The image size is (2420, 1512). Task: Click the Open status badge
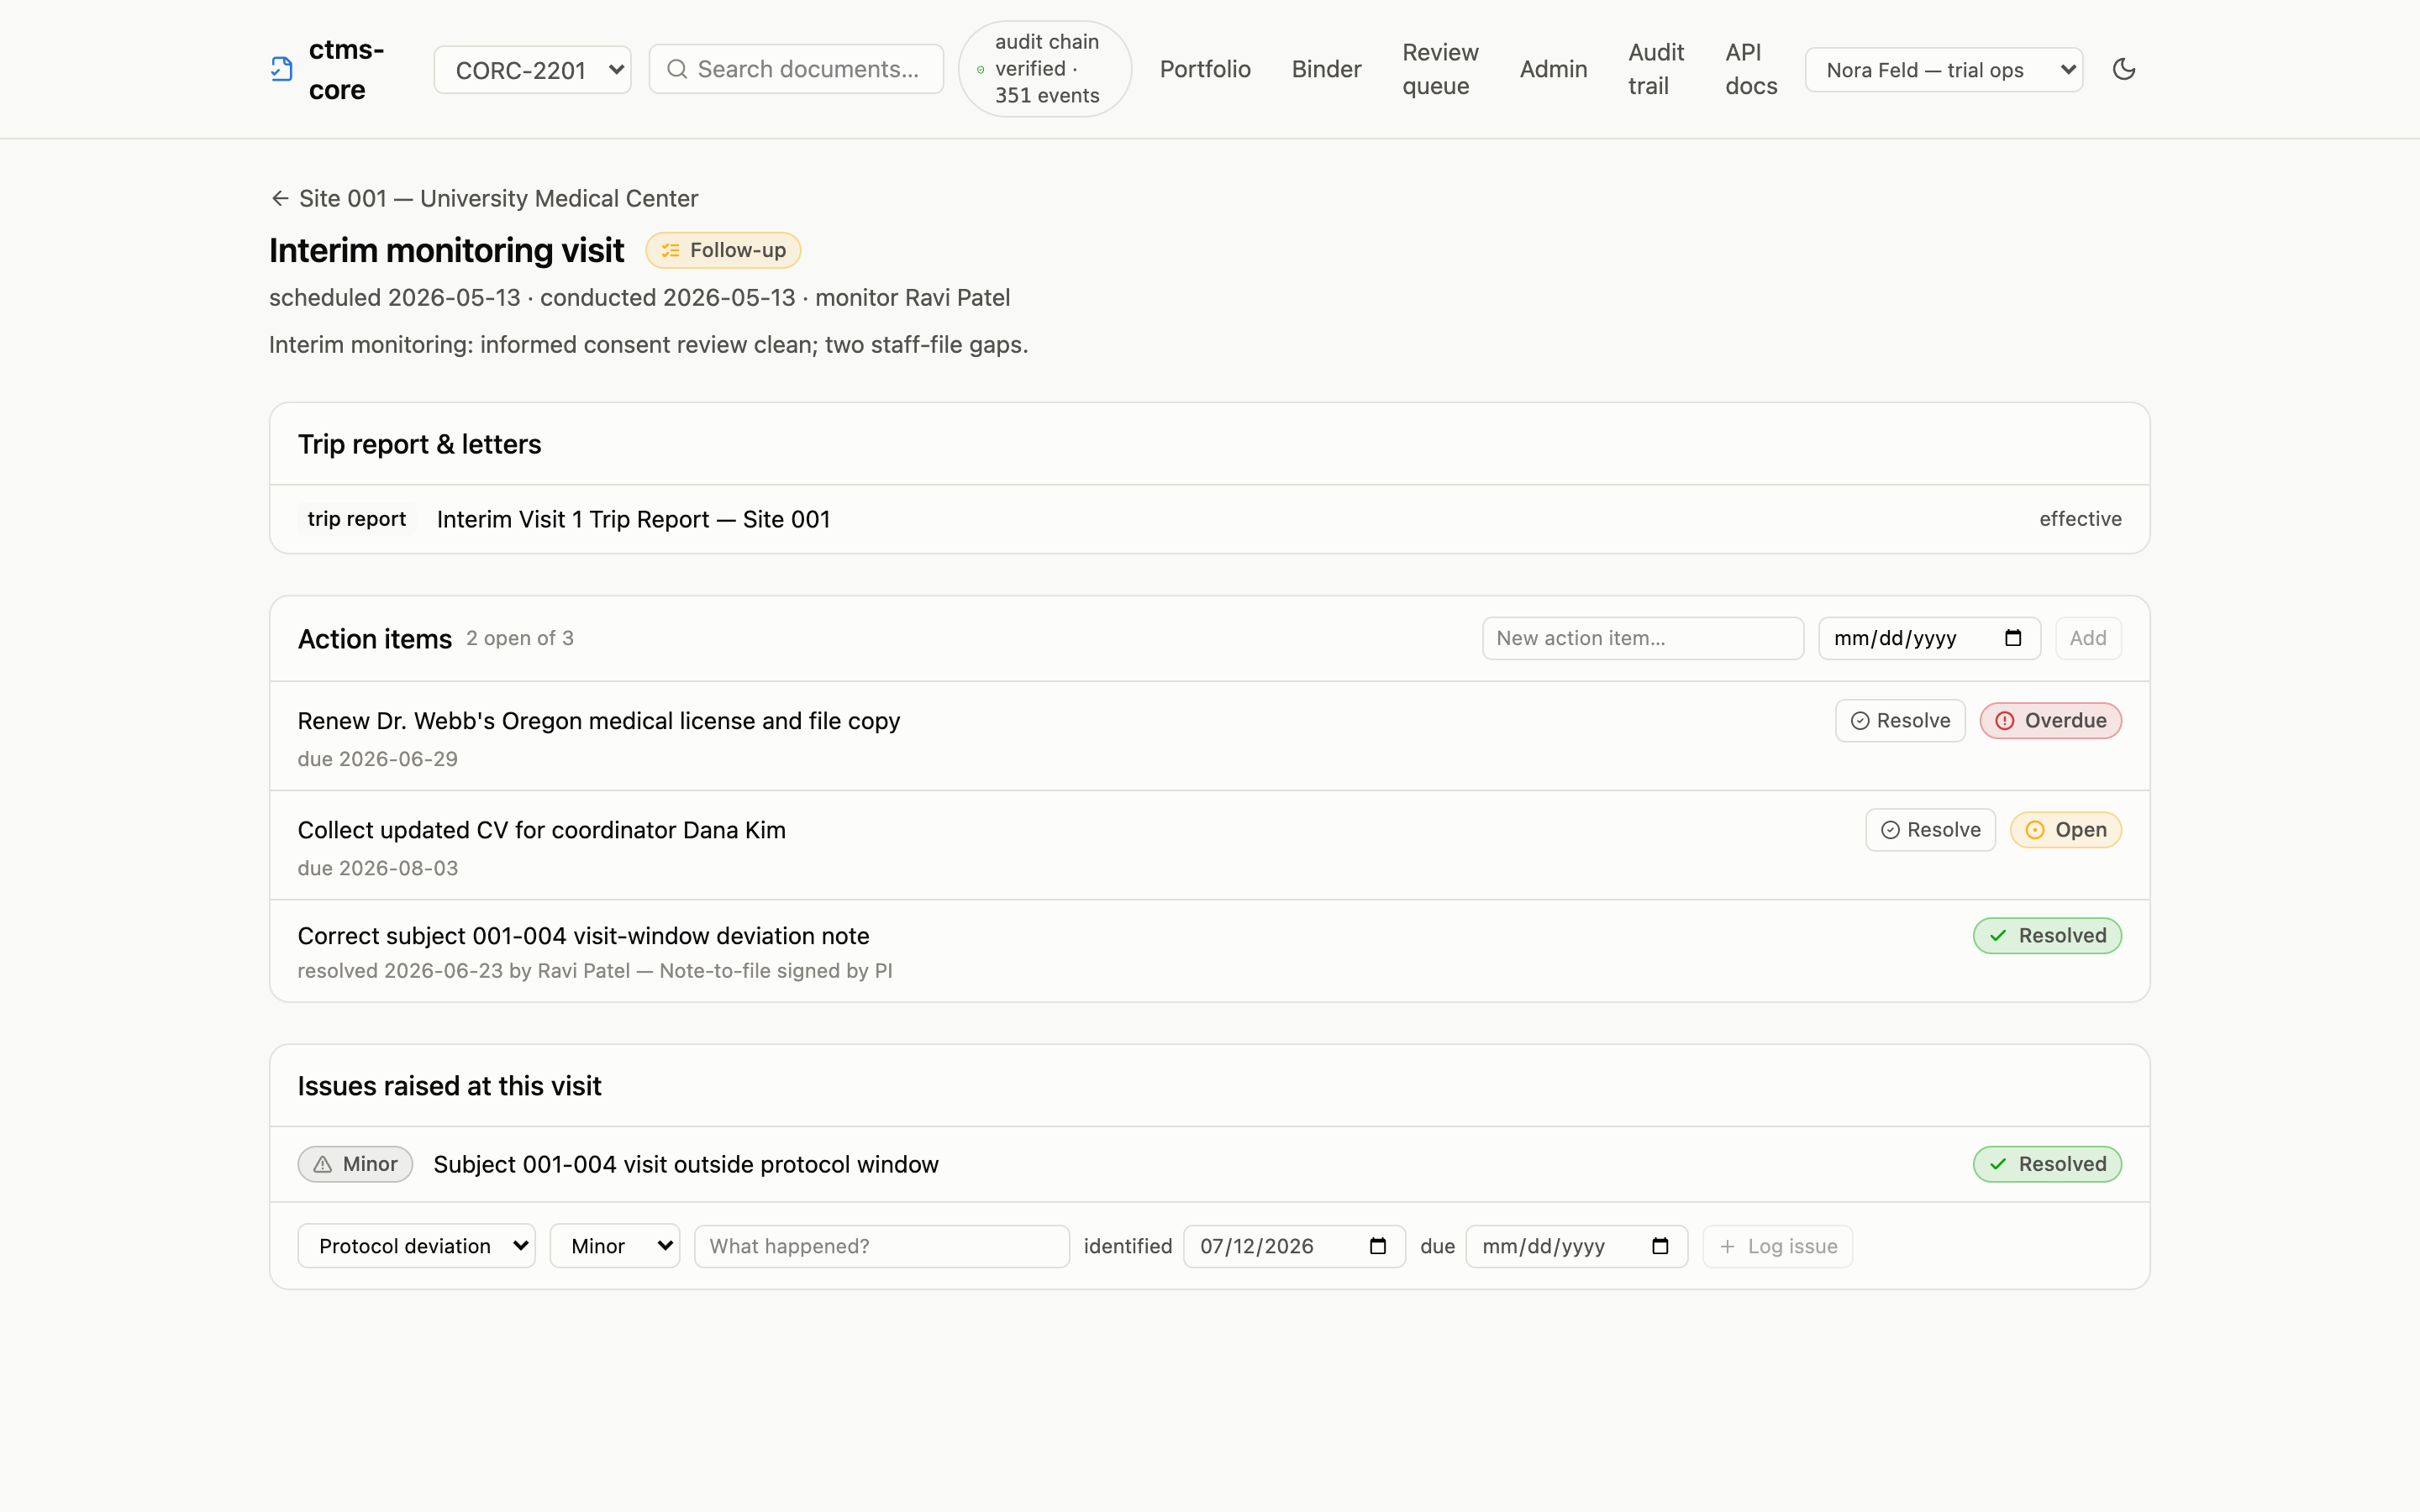point(2066,830)
